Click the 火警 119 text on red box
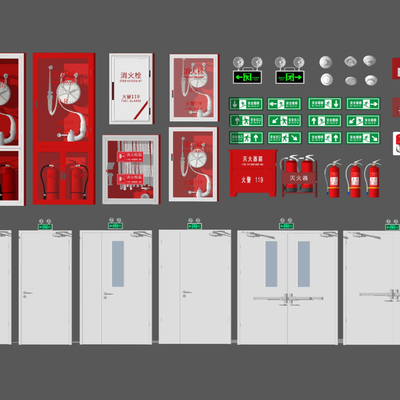400x400 pixels. (252, 180)
